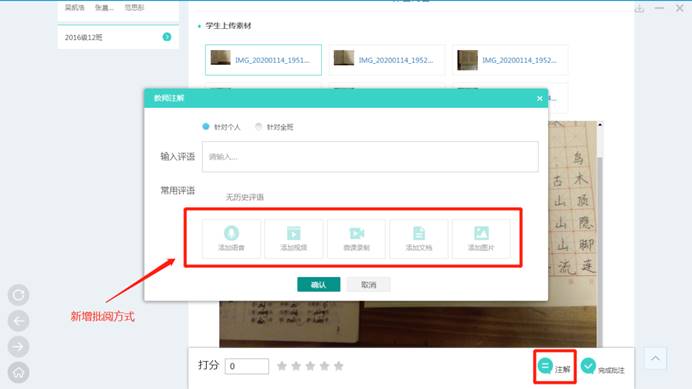Click the 输入评语 comment text field
Screen dimensions: 692x389
coord(370,157)
